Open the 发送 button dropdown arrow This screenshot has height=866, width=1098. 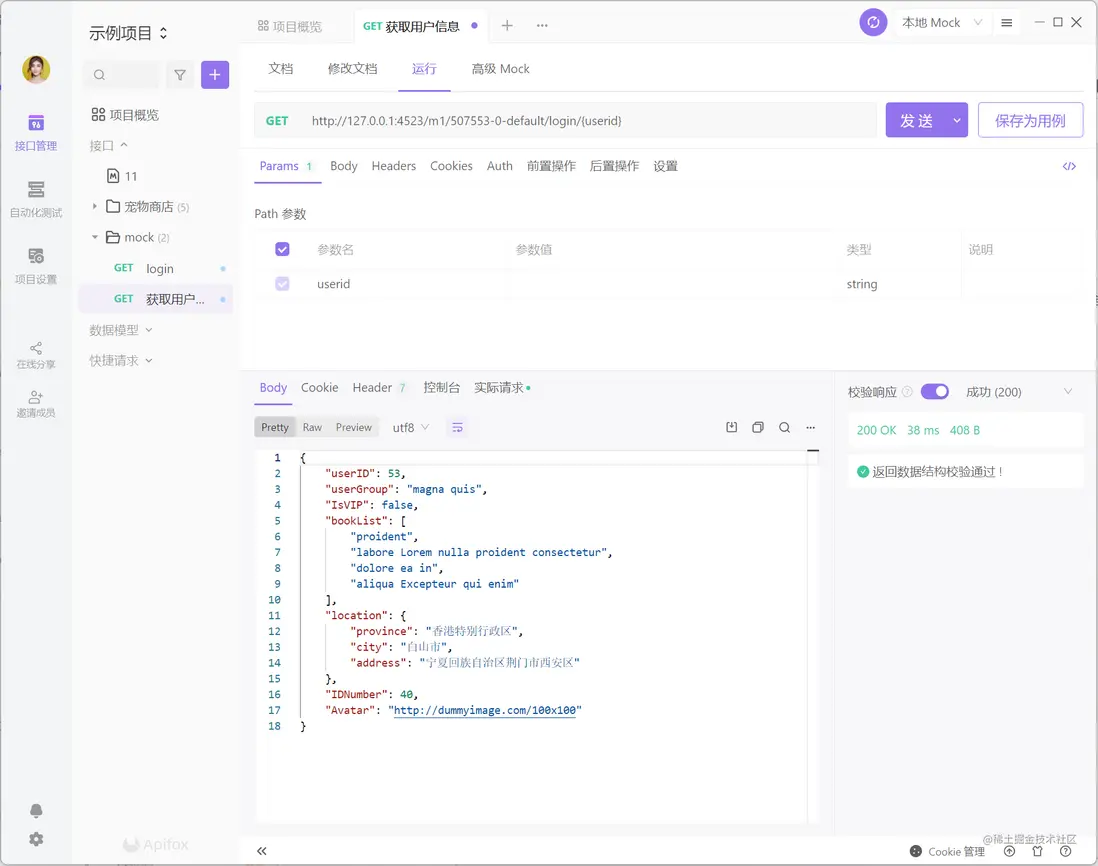click(x=957, y=120)
